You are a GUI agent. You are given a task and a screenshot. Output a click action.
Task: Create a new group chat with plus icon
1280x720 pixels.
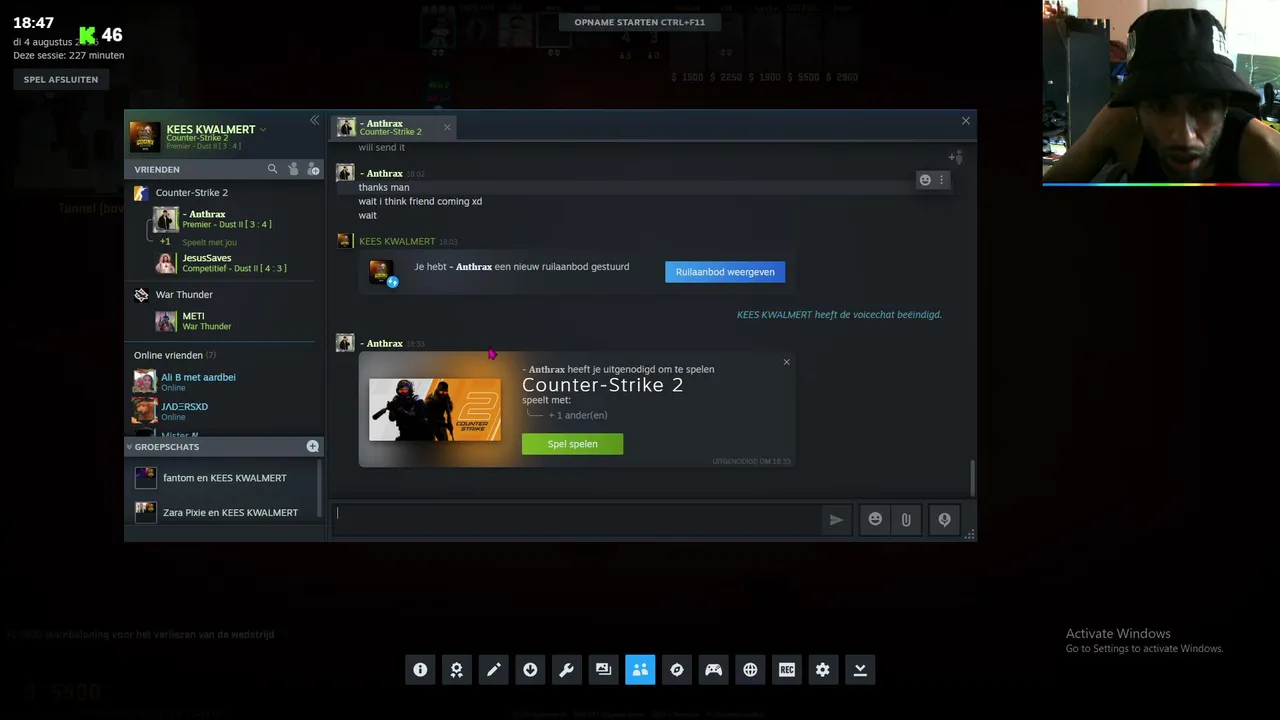pyautogui.click(x=313, y=446)
